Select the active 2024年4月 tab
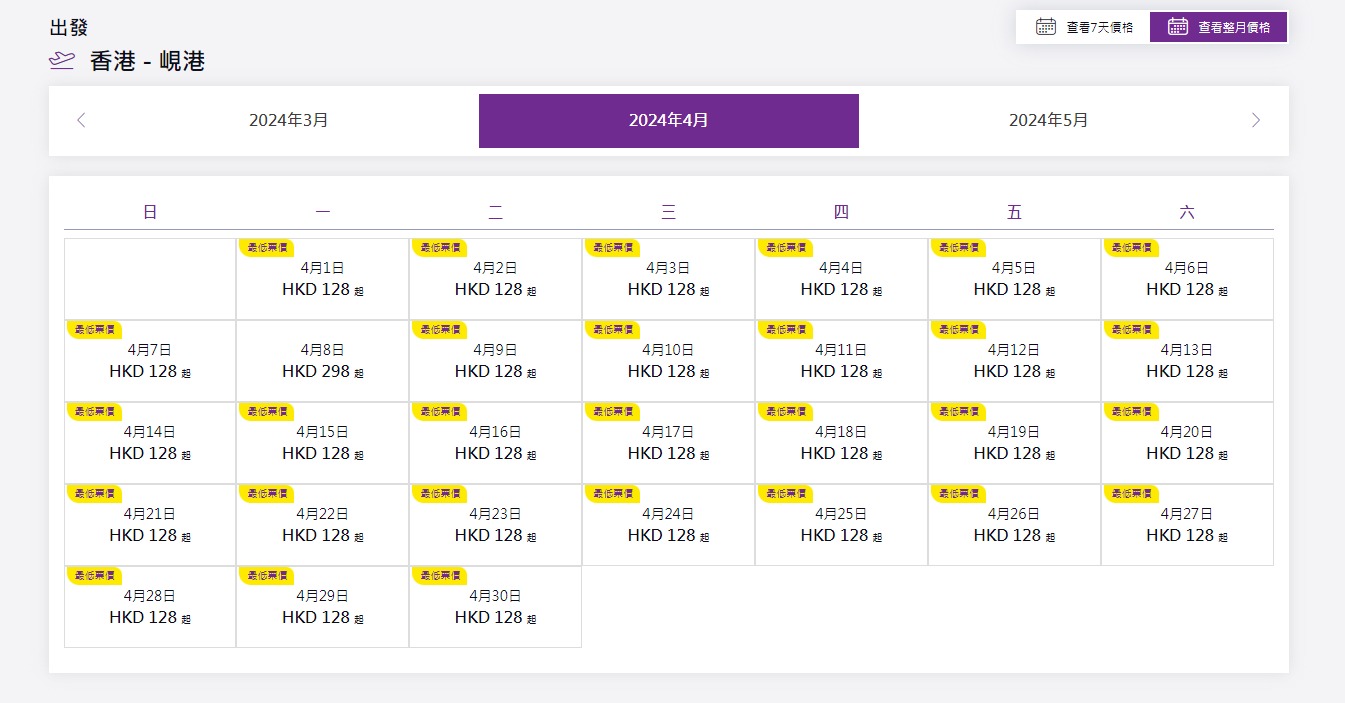 coord(668,121)
